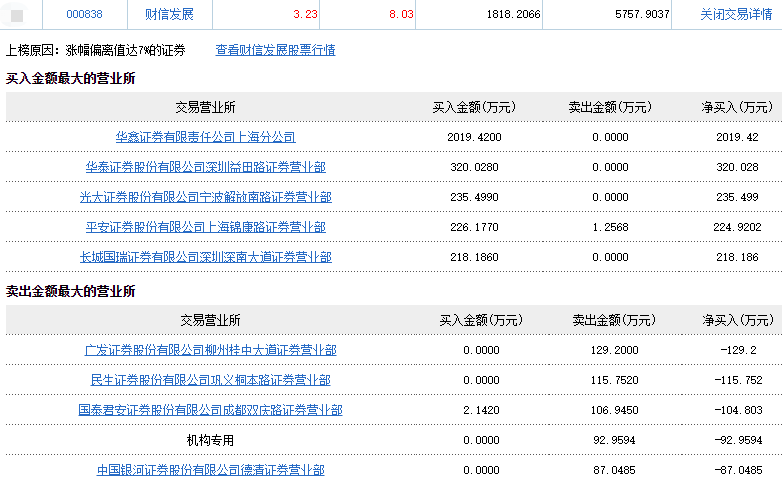
Task: Open 华鑫证券有限责任公司上海分公司 link
Action: 205,137
